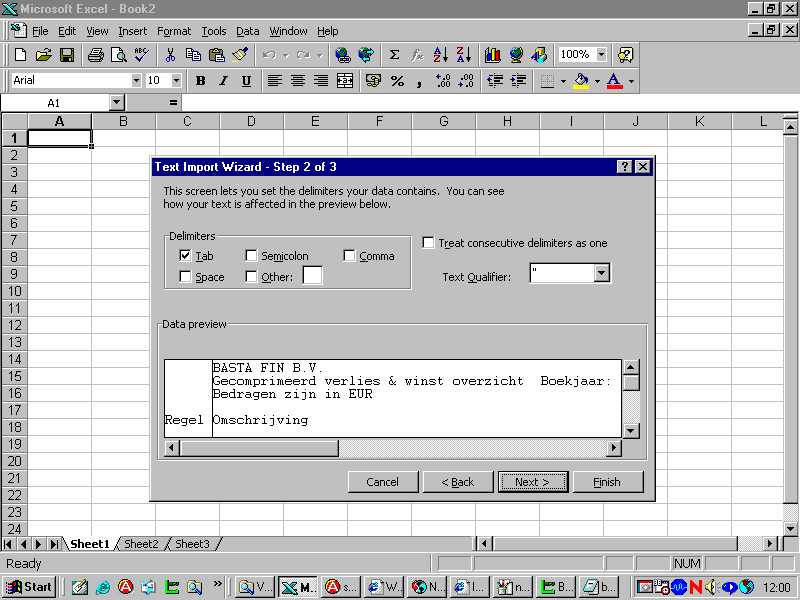Screen dimensions: 800x600
Task: Open the Text Qualifier dropdown
Action: (602, 273)
